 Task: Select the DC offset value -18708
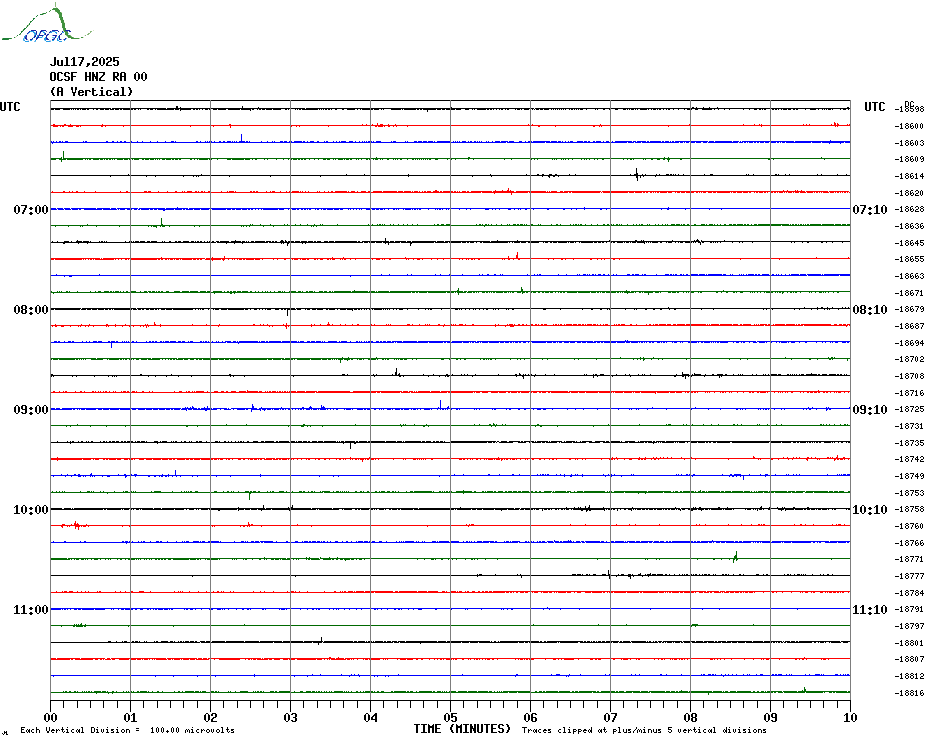point(909,376)
